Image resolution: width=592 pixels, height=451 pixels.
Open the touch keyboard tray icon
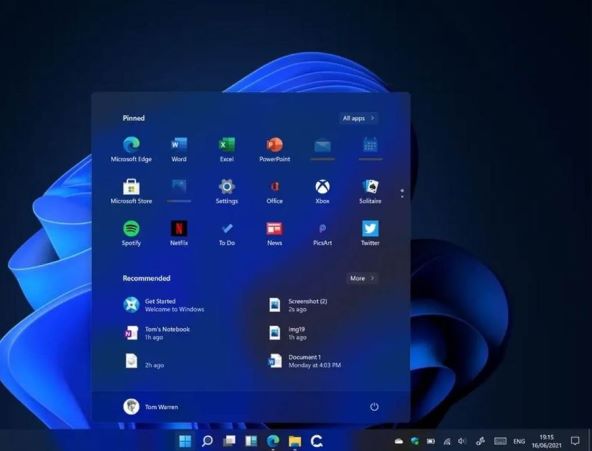500,441
